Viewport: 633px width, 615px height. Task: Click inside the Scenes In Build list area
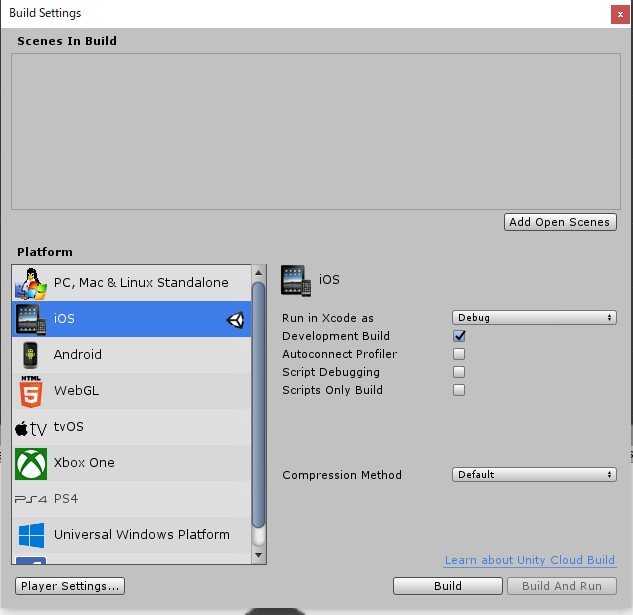click(x=316, y=131)
